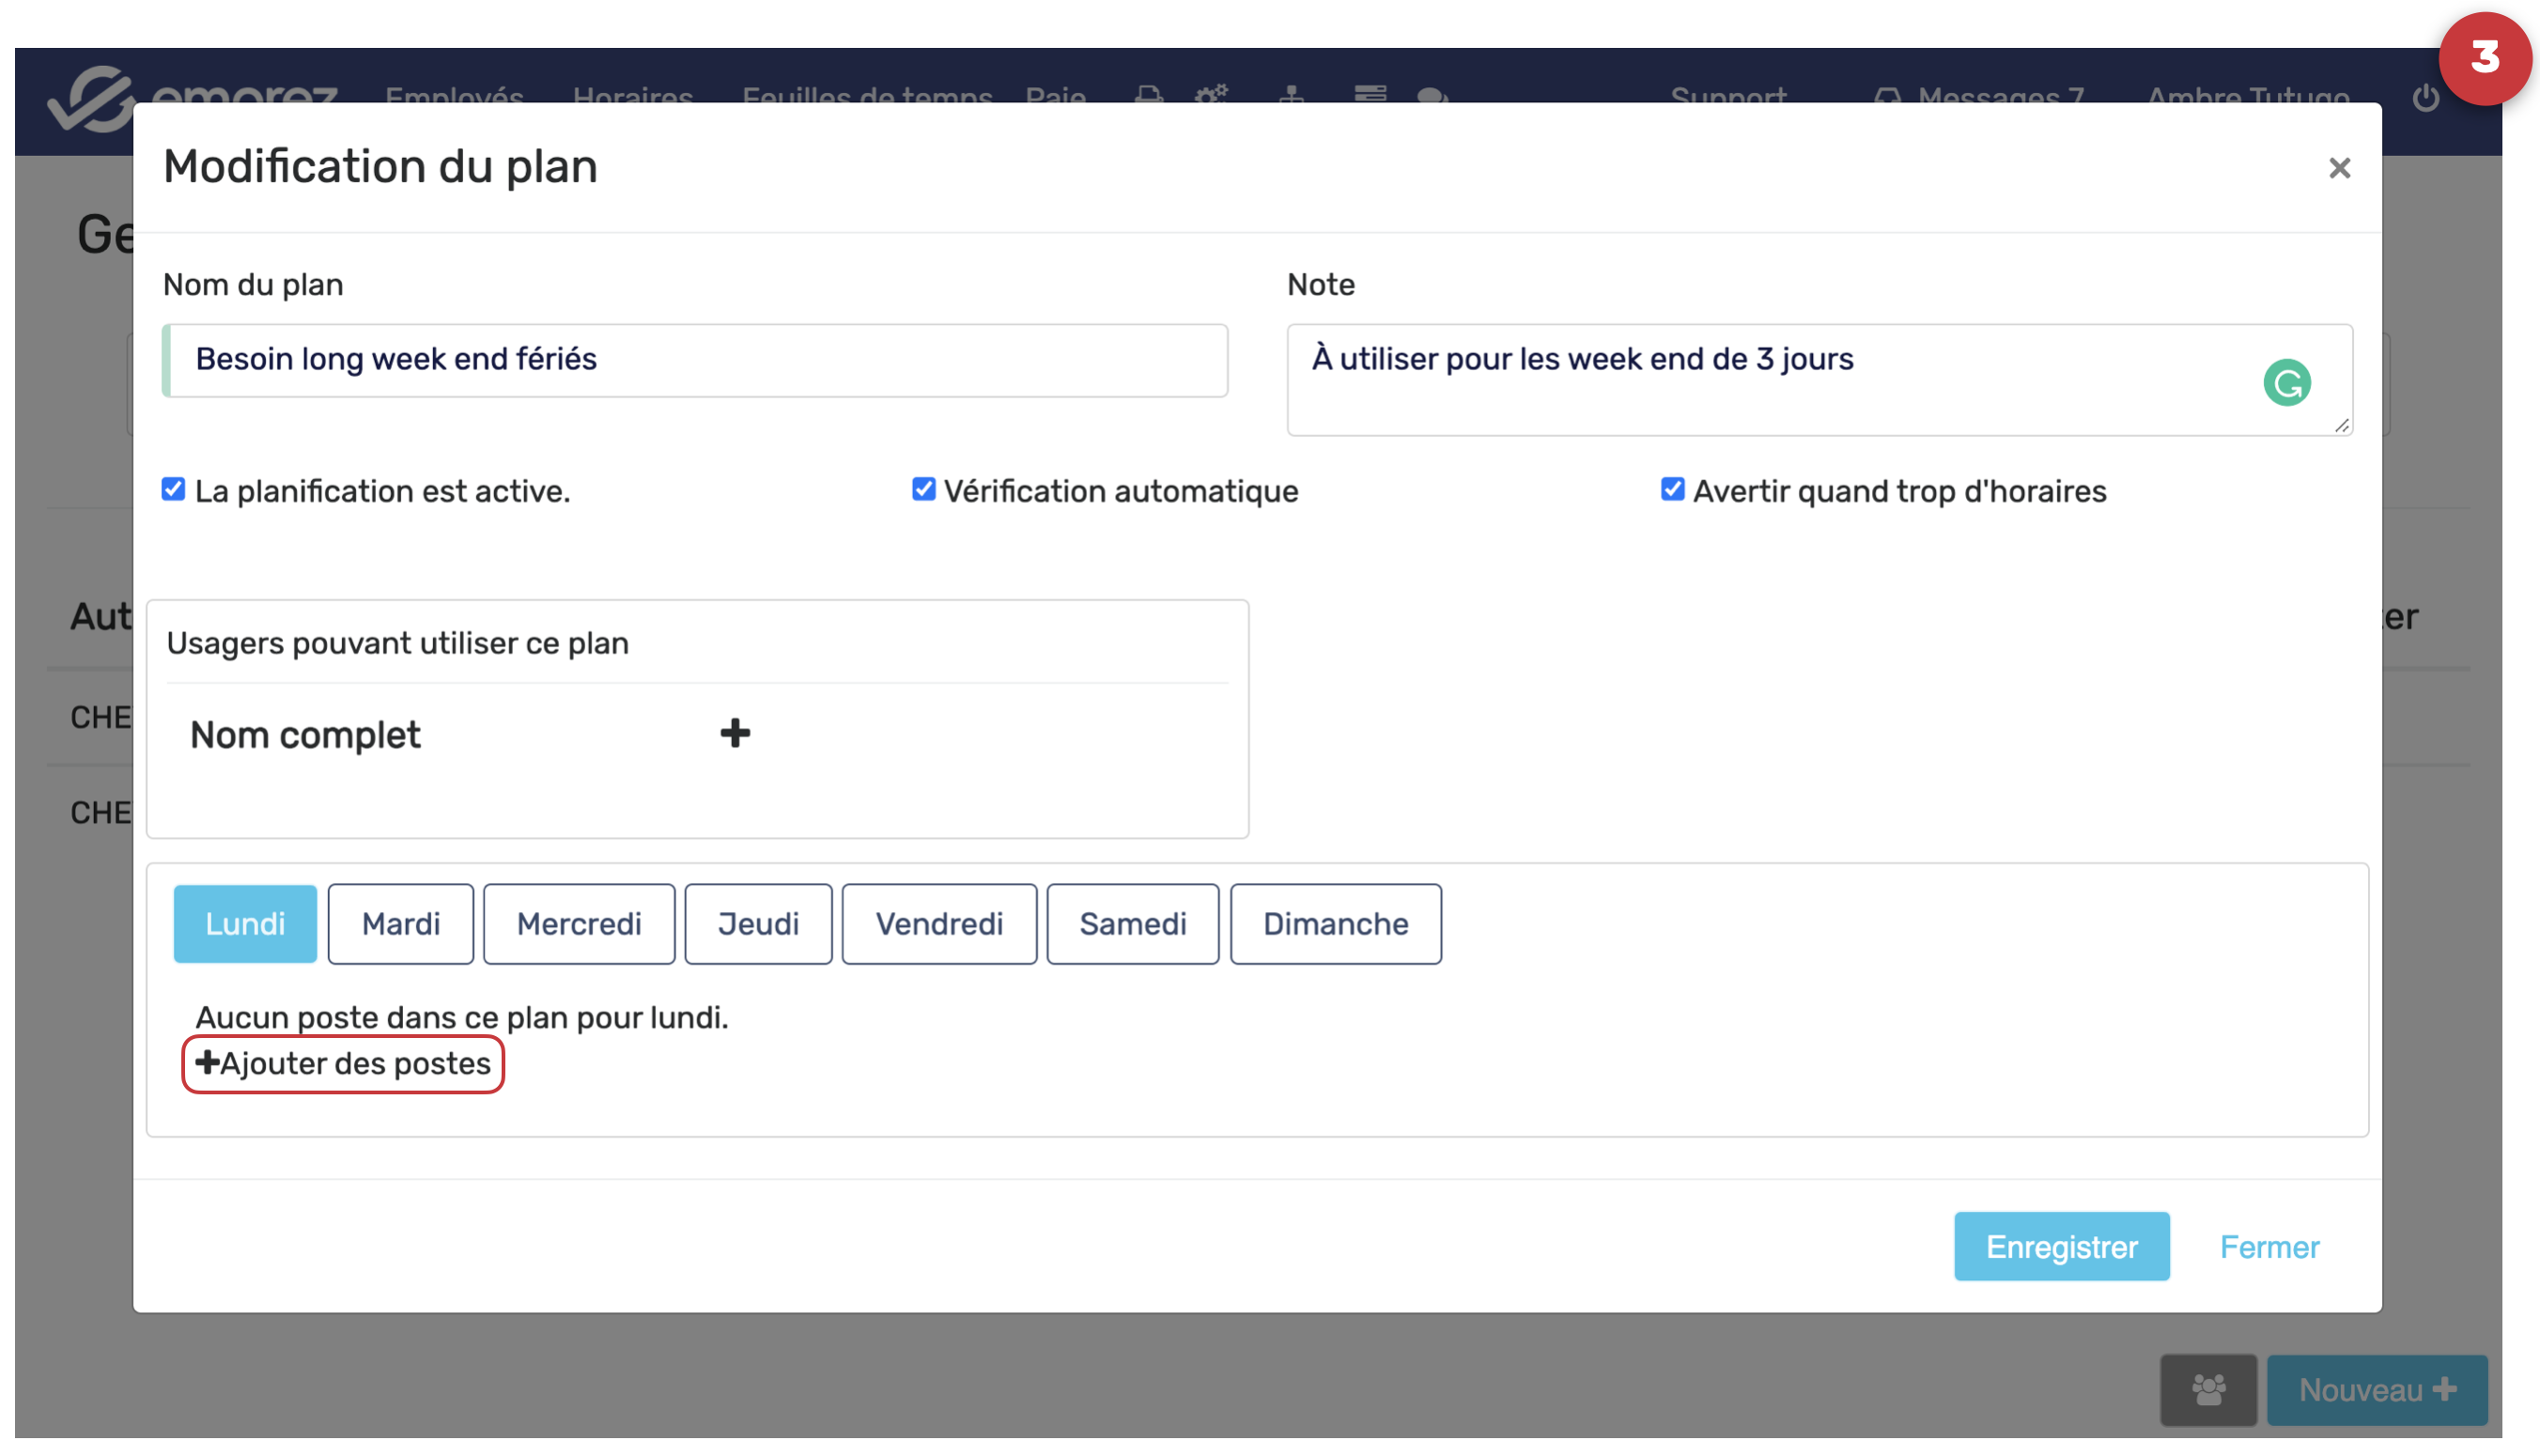The width and height of the screenshot is (2540, 1456).
Task: Open the Vendredi day tab
Action: pyautogui.click(x=939, y=924)
